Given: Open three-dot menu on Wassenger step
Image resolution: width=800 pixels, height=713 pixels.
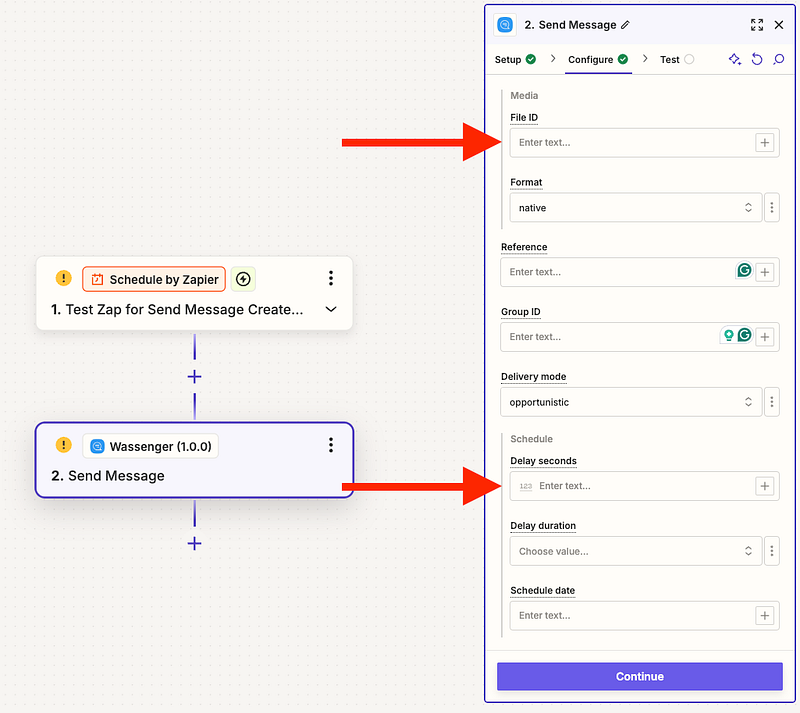Looking at the screenshot, I should pyautogui.click(x=331, y=446).
